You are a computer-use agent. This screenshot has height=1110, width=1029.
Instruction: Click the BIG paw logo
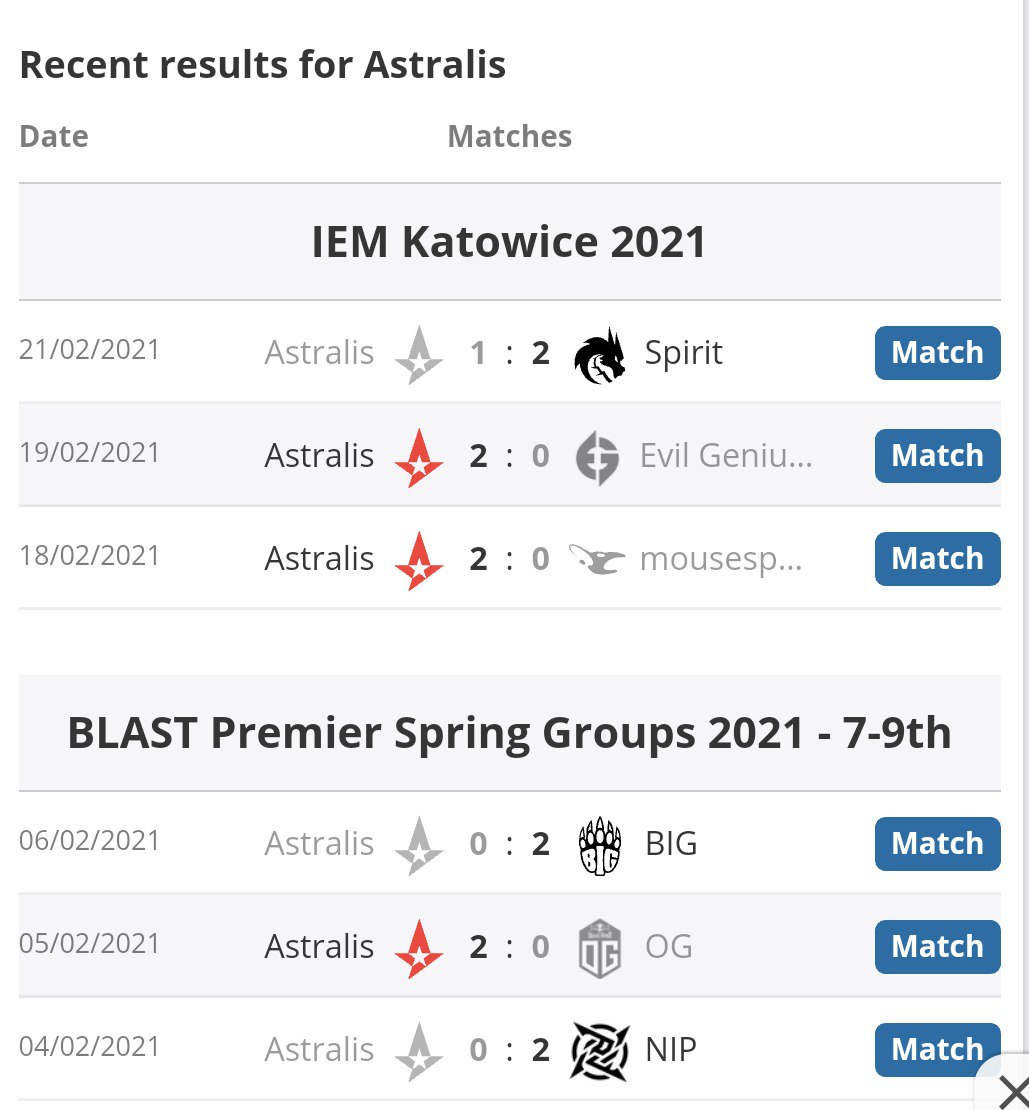pos(599,846)
